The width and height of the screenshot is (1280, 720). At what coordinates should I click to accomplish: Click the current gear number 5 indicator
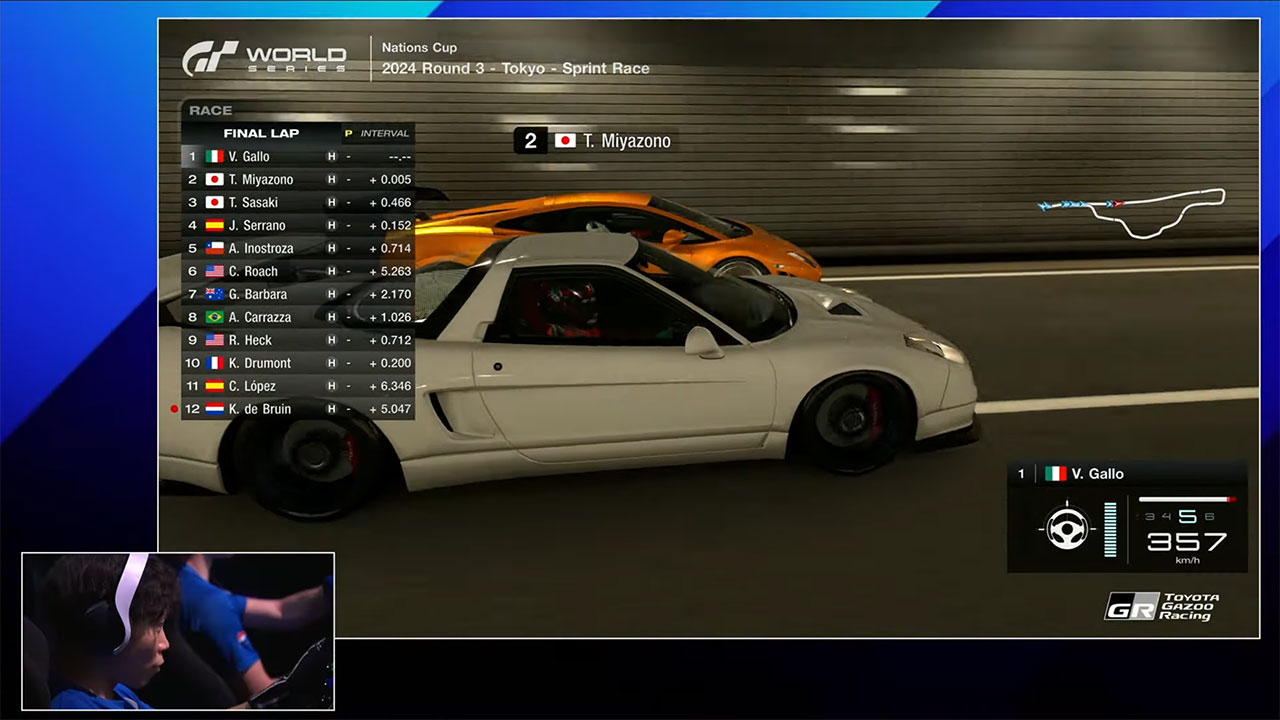pos(1187,516)
